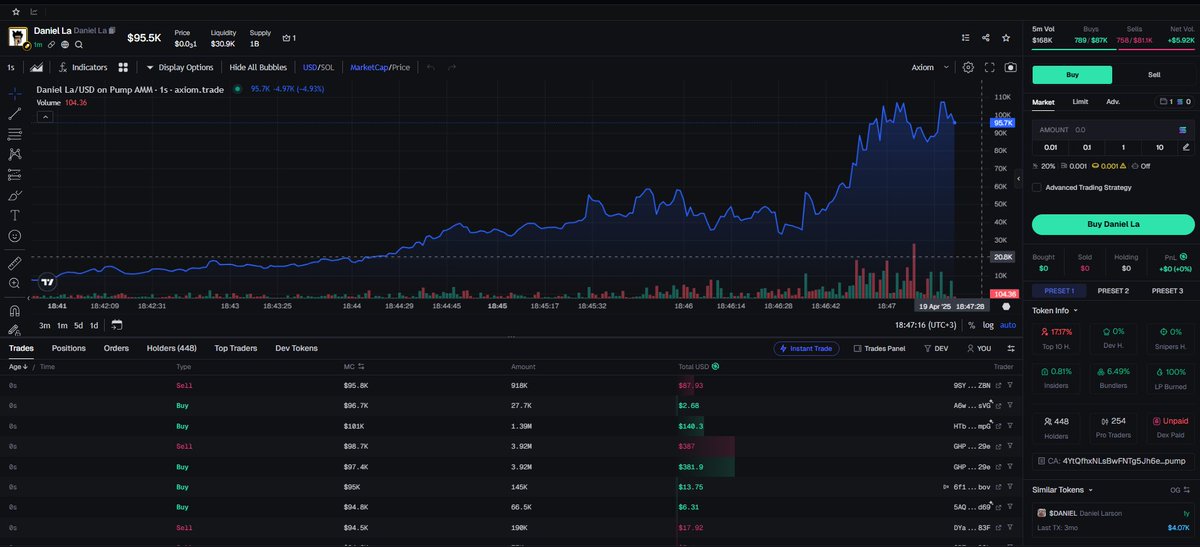Open the Axiom chart source dropdown
This screenshot has width=1200, height=547.
click(930, 67)
